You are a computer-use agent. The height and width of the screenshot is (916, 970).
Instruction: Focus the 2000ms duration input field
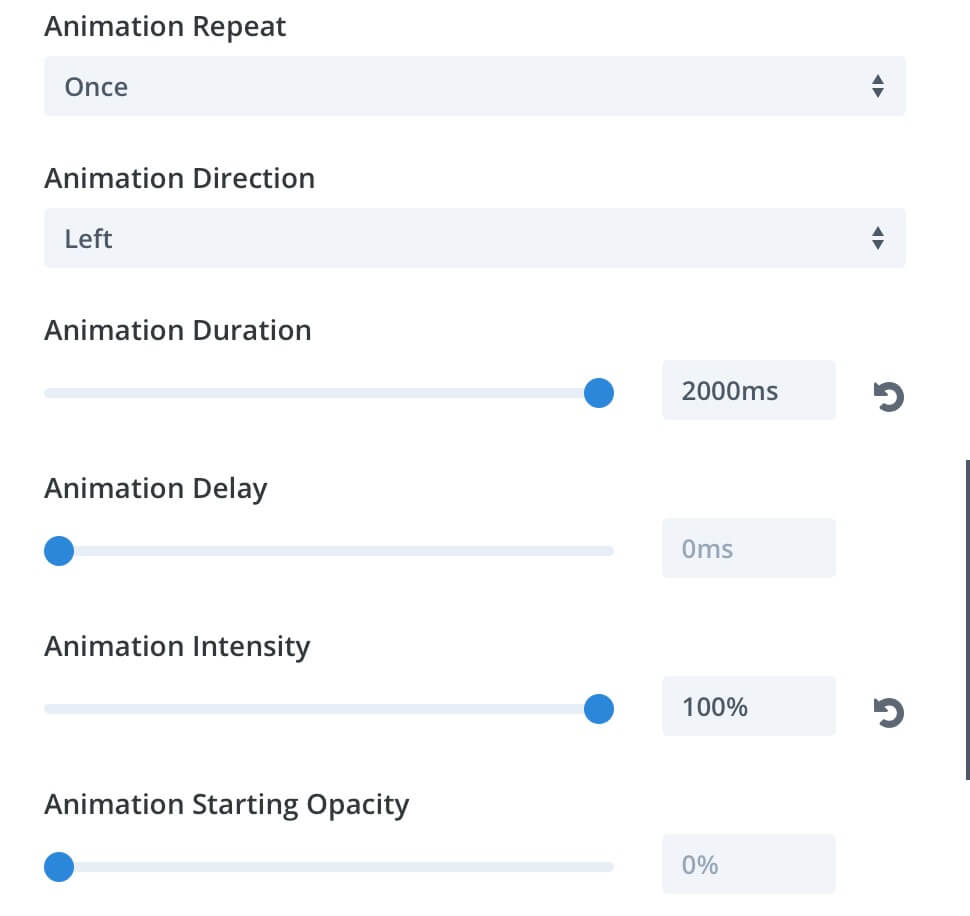point(749,390)
